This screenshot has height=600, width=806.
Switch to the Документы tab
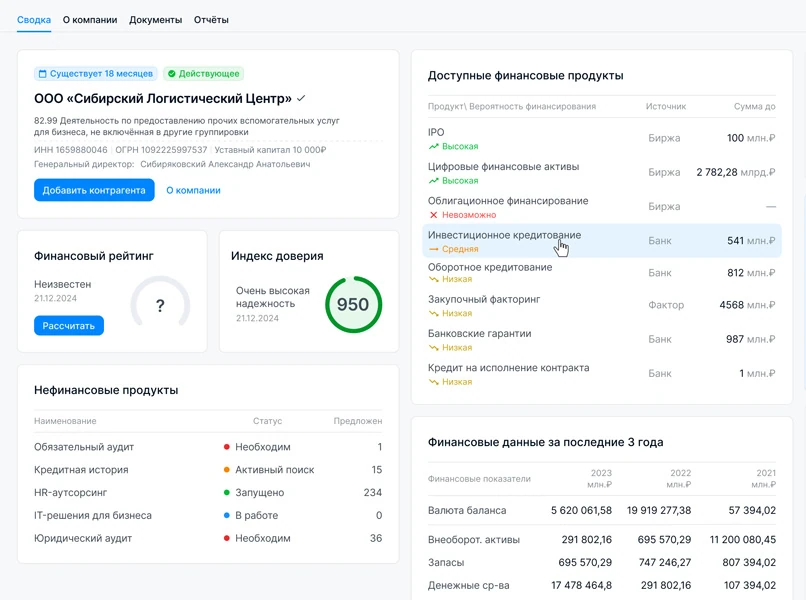pos(155,20)
